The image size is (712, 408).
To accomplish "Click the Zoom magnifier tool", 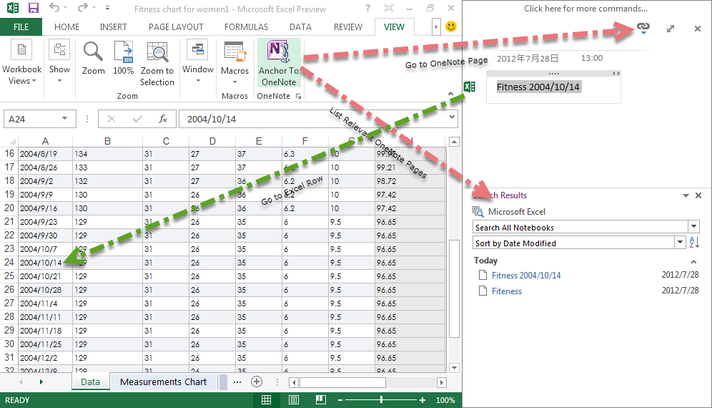I will tap(93, 59).
